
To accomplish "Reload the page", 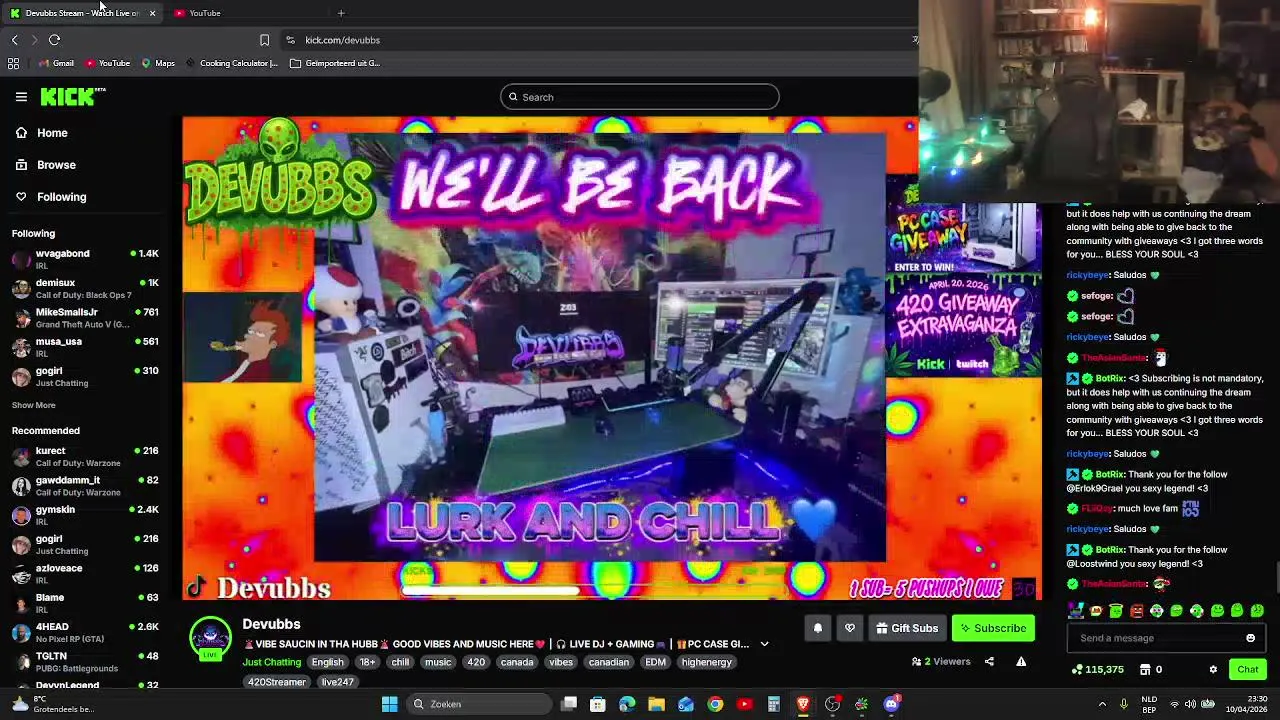I will pos(54,40).
